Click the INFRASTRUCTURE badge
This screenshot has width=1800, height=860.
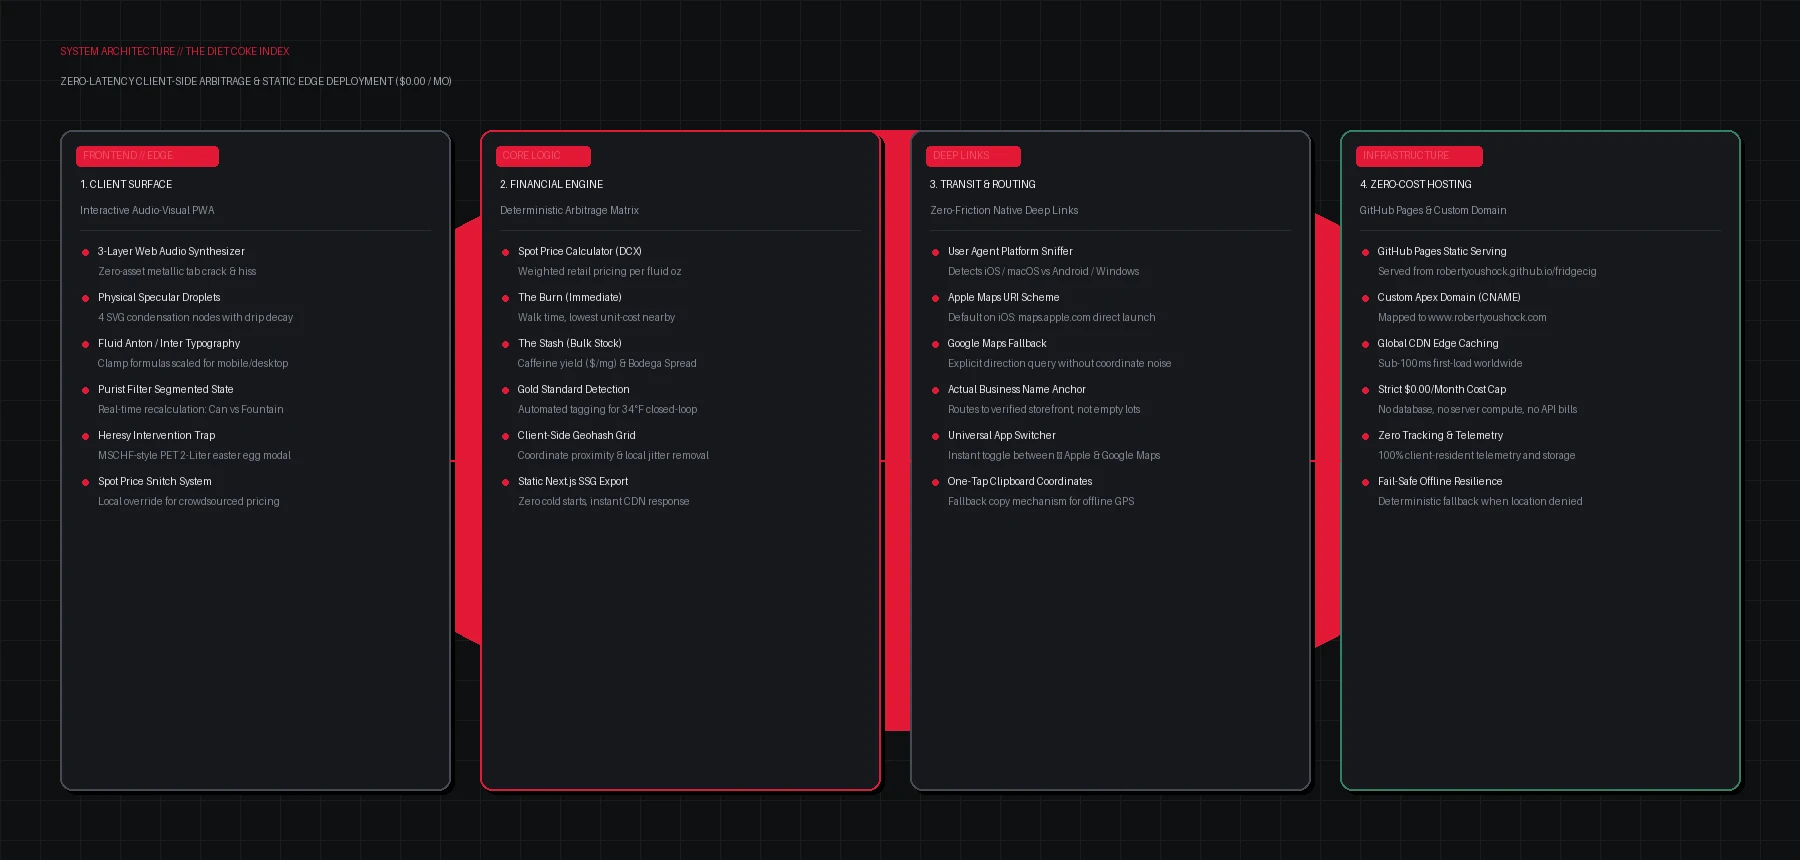pos(1419,156)
